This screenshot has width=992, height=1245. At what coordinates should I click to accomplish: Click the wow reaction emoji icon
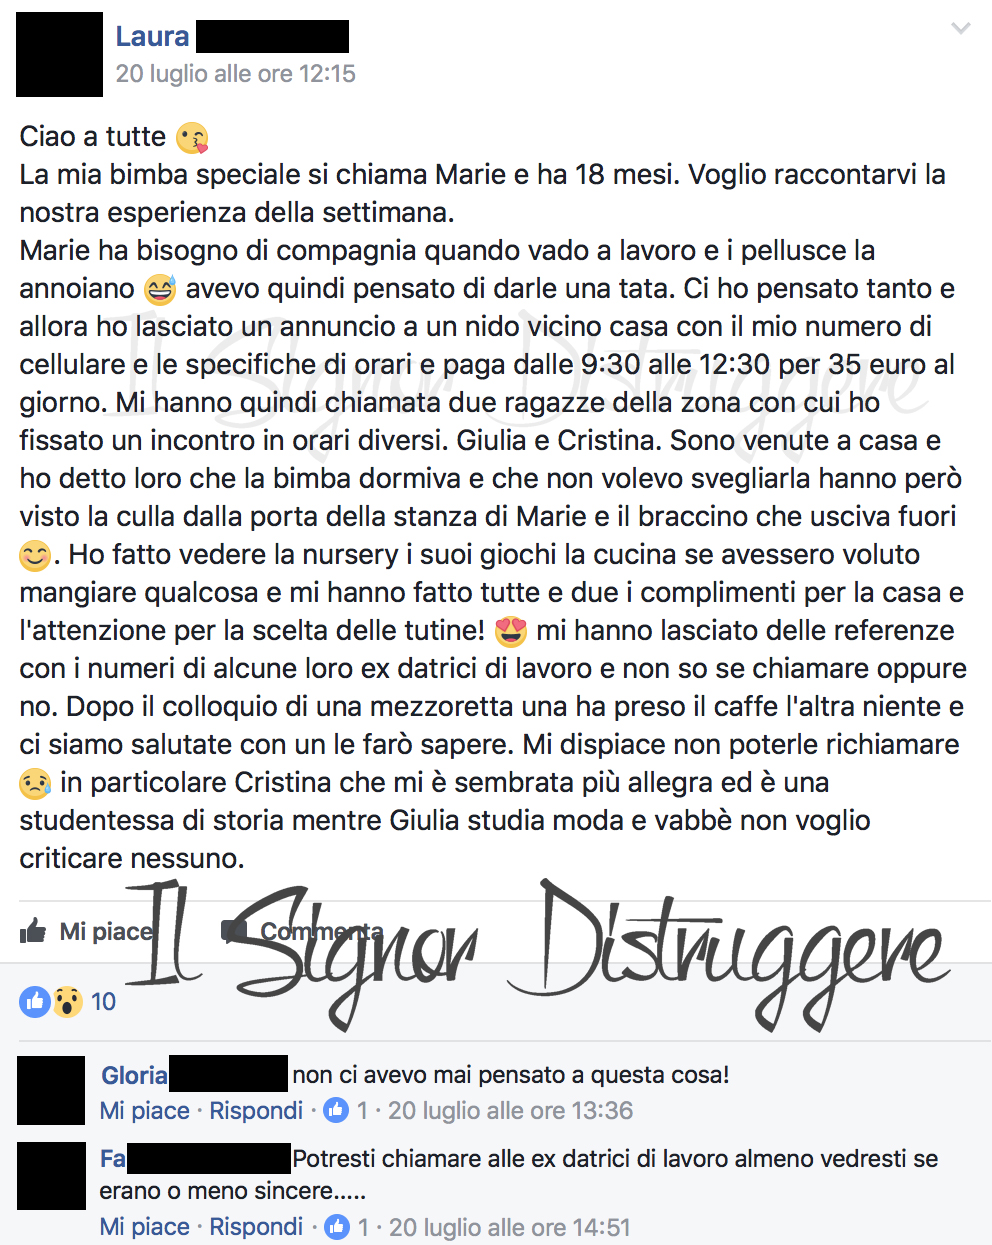coord(66,1001)
